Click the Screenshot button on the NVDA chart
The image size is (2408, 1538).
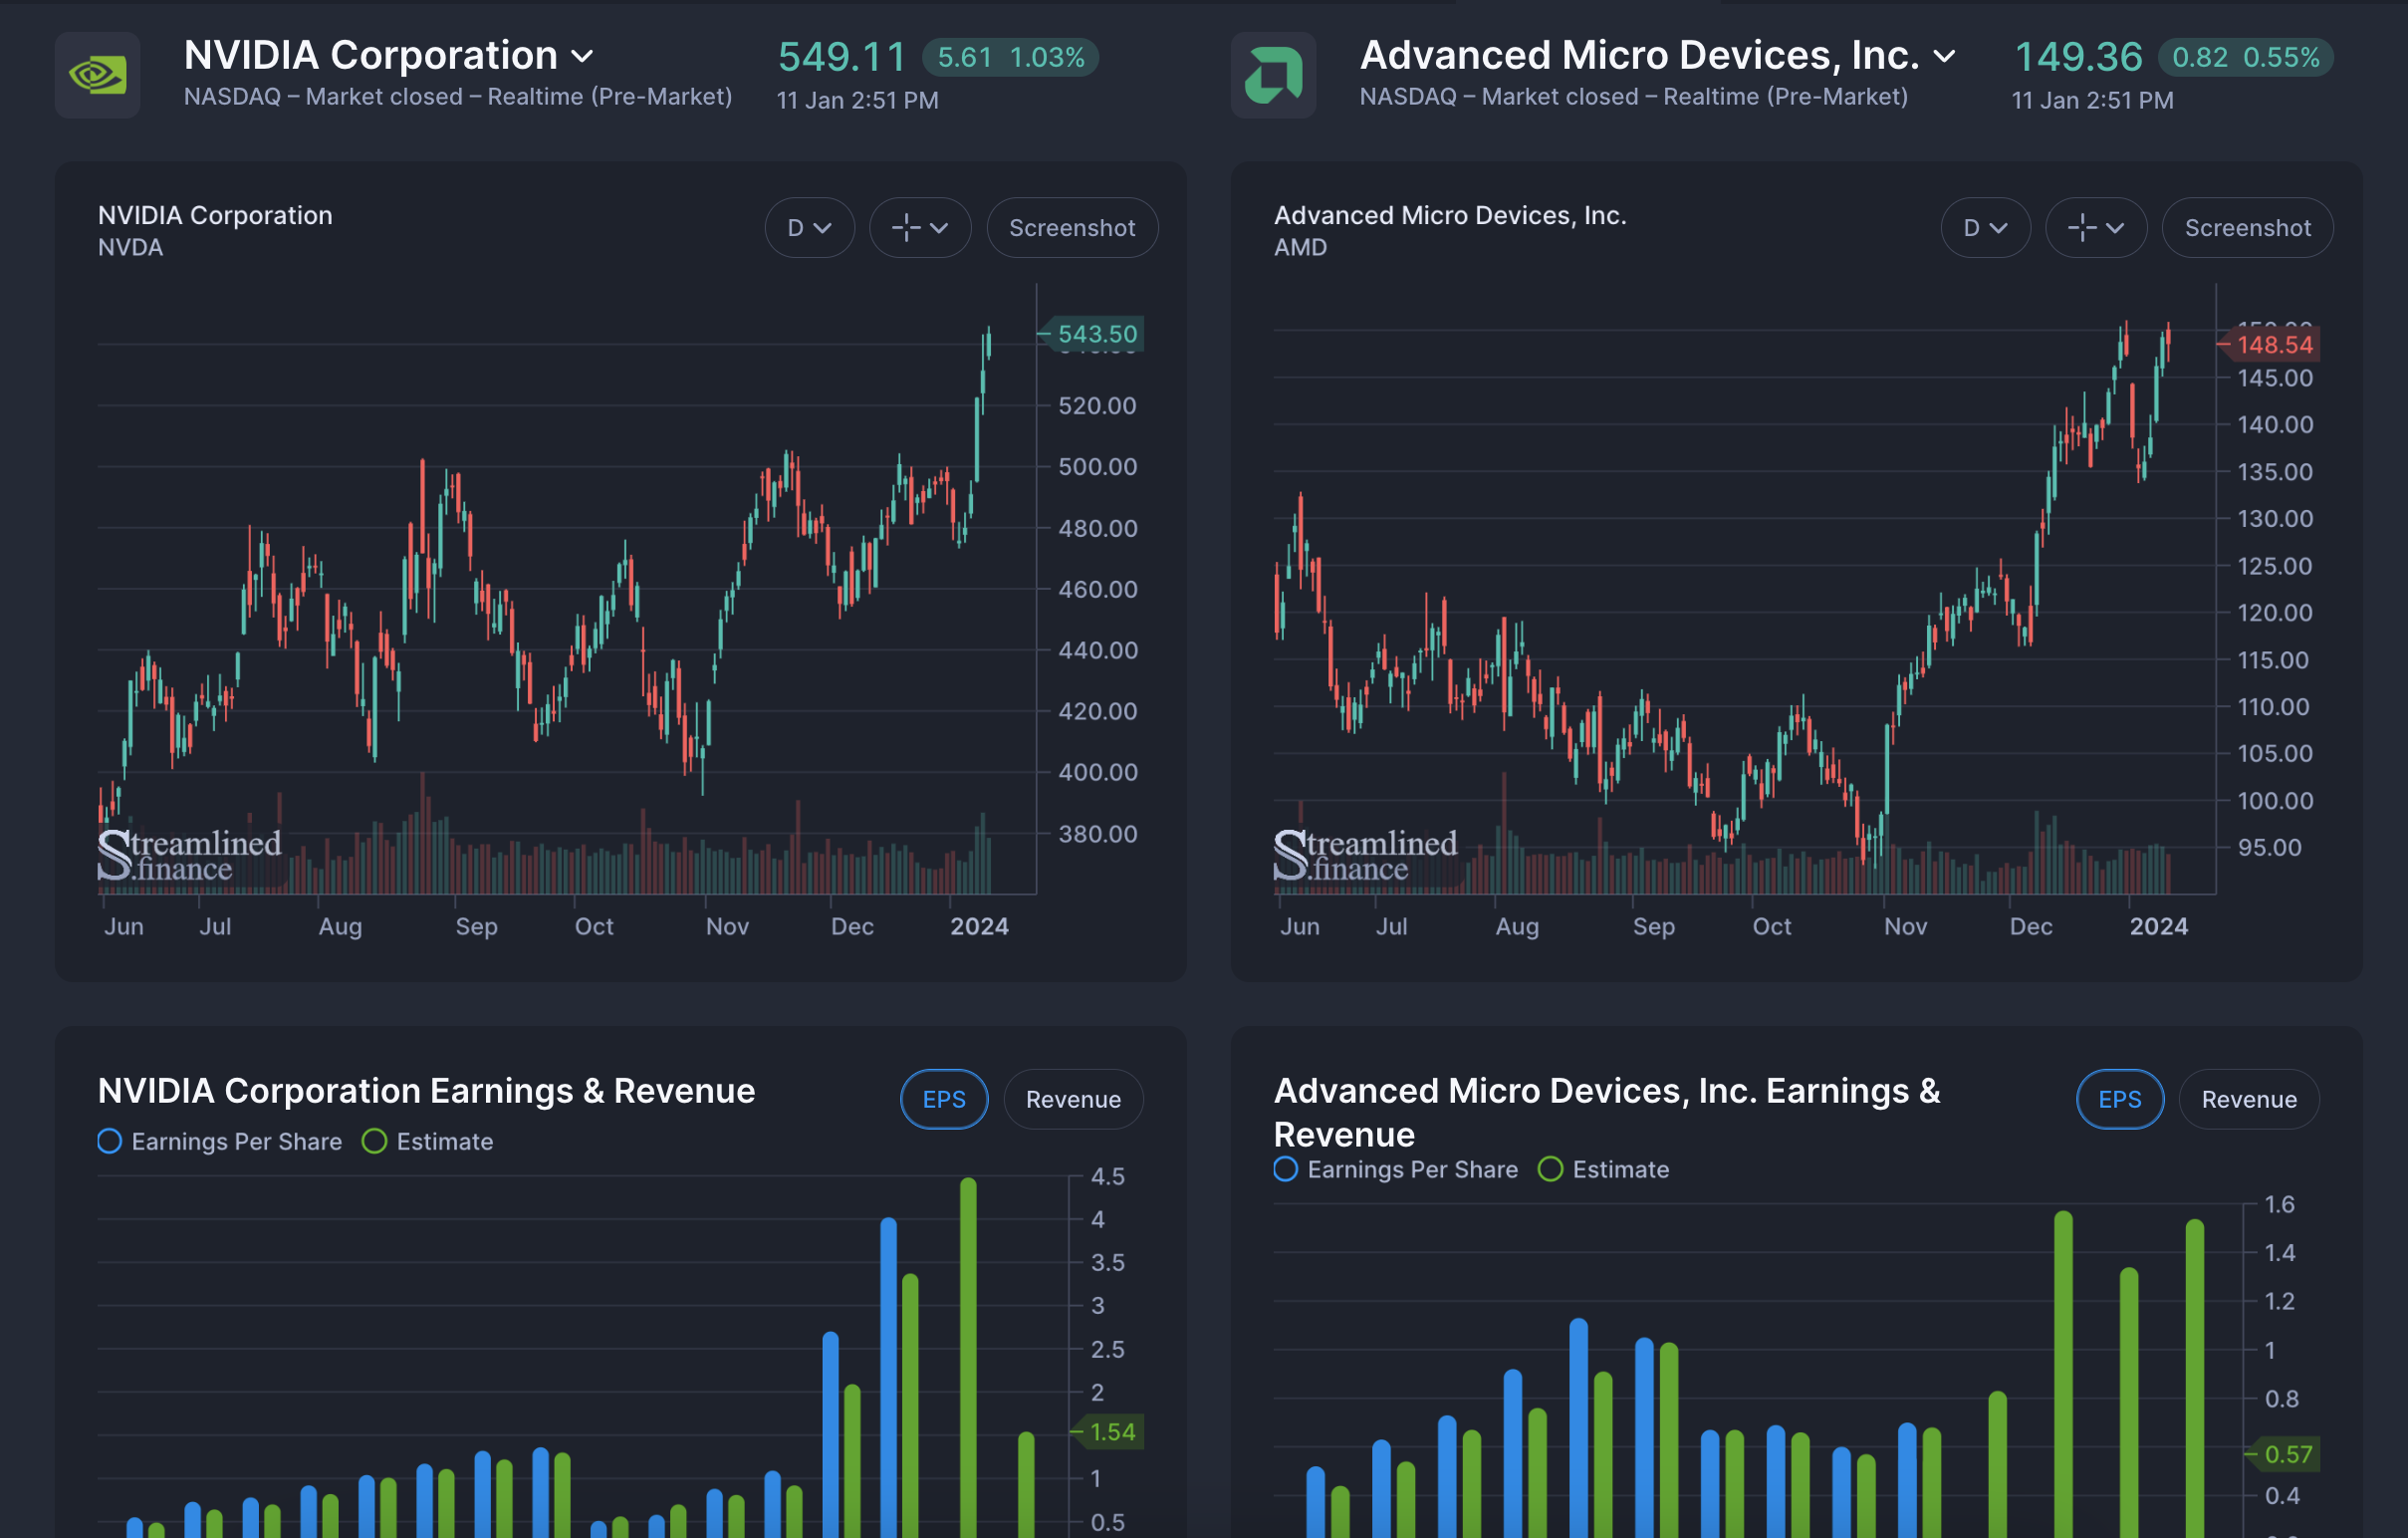pyautogui.click(x=1071, y=228)
